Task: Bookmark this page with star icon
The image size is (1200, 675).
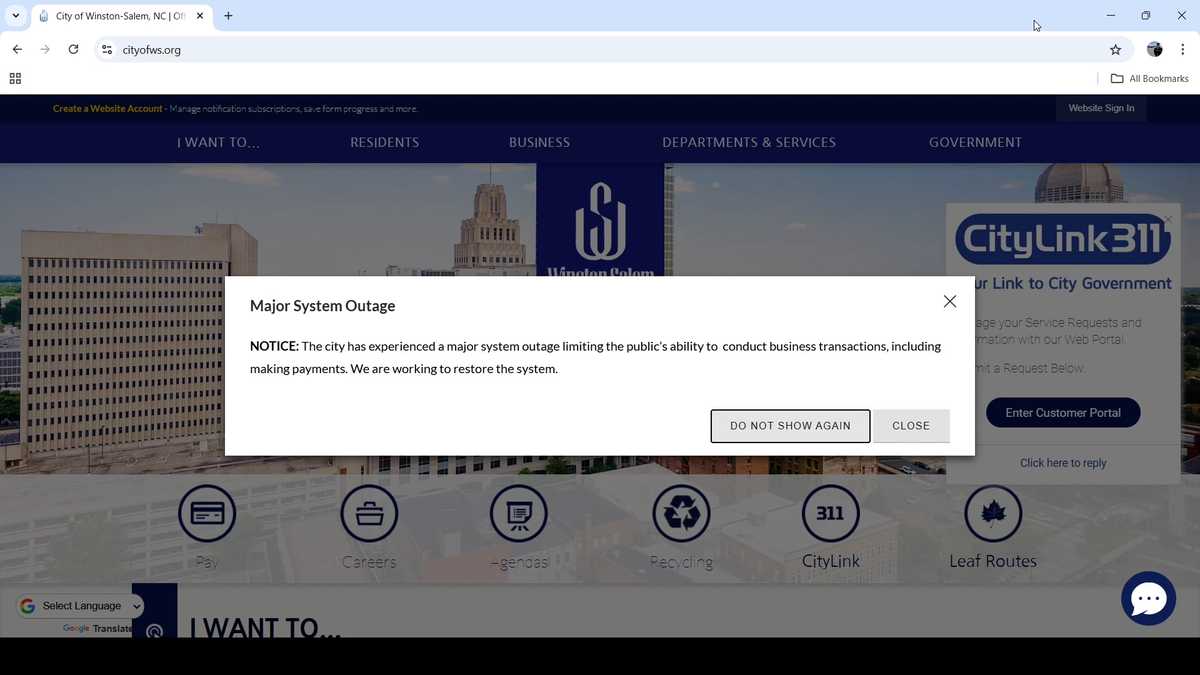Action: pos(1115,50)
